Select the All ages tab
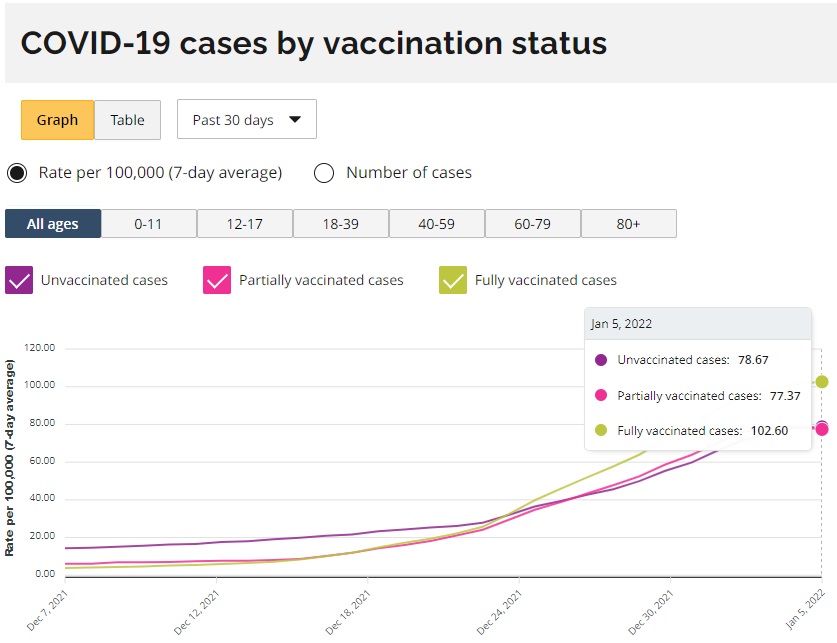Viewport: 837px width, 643px height. tap(53, 224)
